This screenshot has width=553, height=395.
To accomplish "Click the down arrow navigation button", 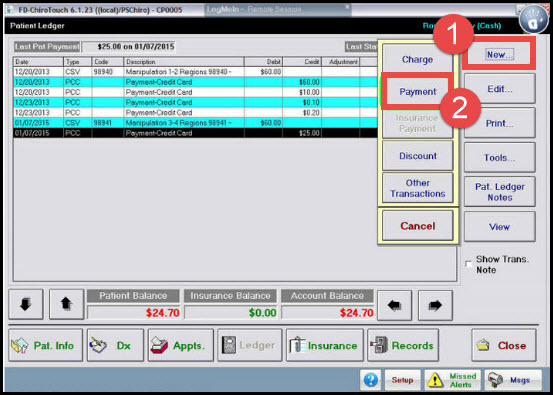I will 26,304.
